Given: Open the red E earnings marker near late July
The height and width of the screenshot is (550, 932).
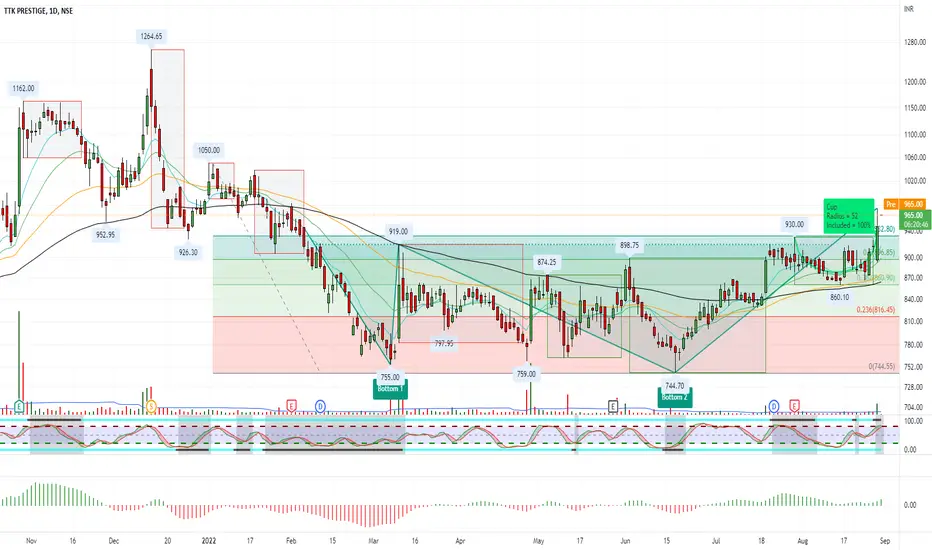Looking at the screenshot, I should point(794,407).
